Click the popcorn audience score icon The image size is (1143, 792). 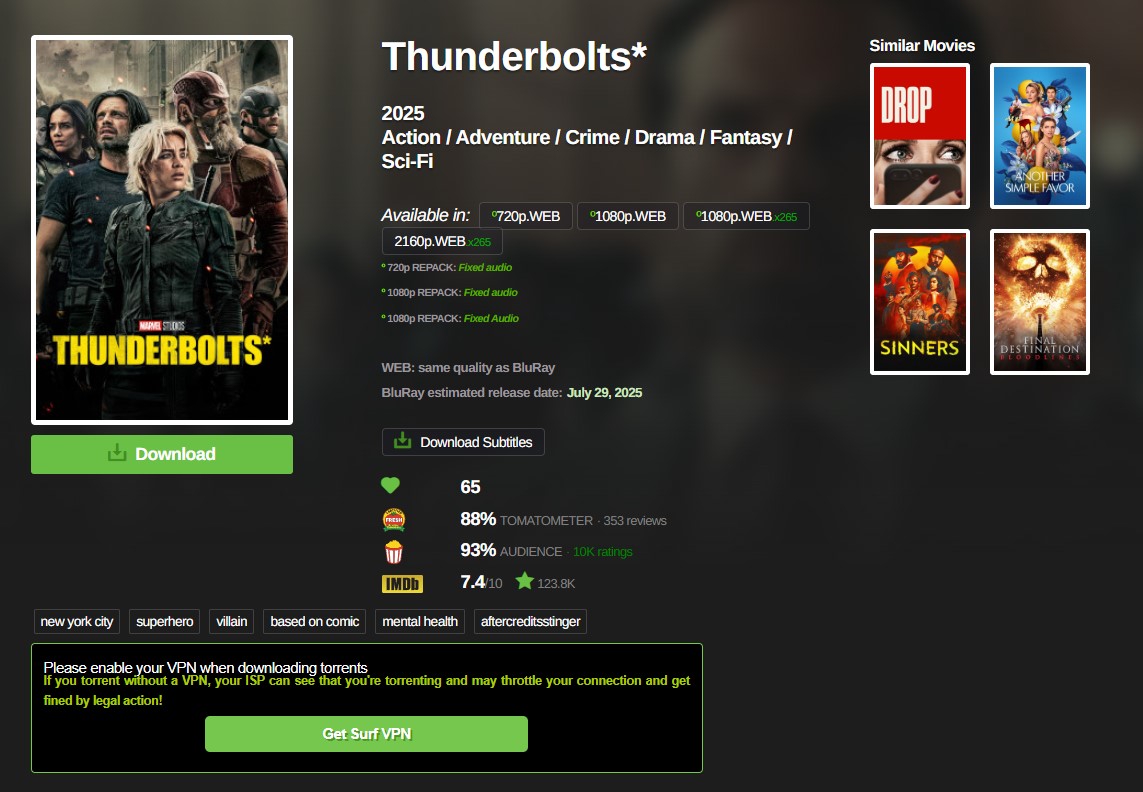[394, 551]
